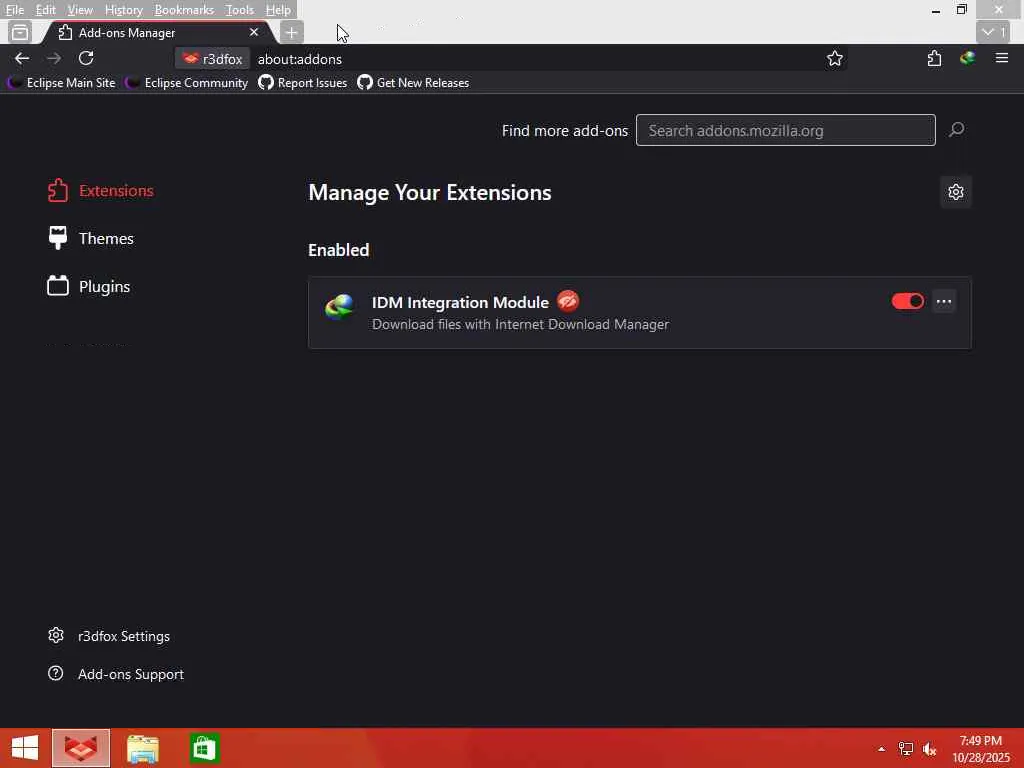Open Get New Releases bookmark

click(413, 83)
